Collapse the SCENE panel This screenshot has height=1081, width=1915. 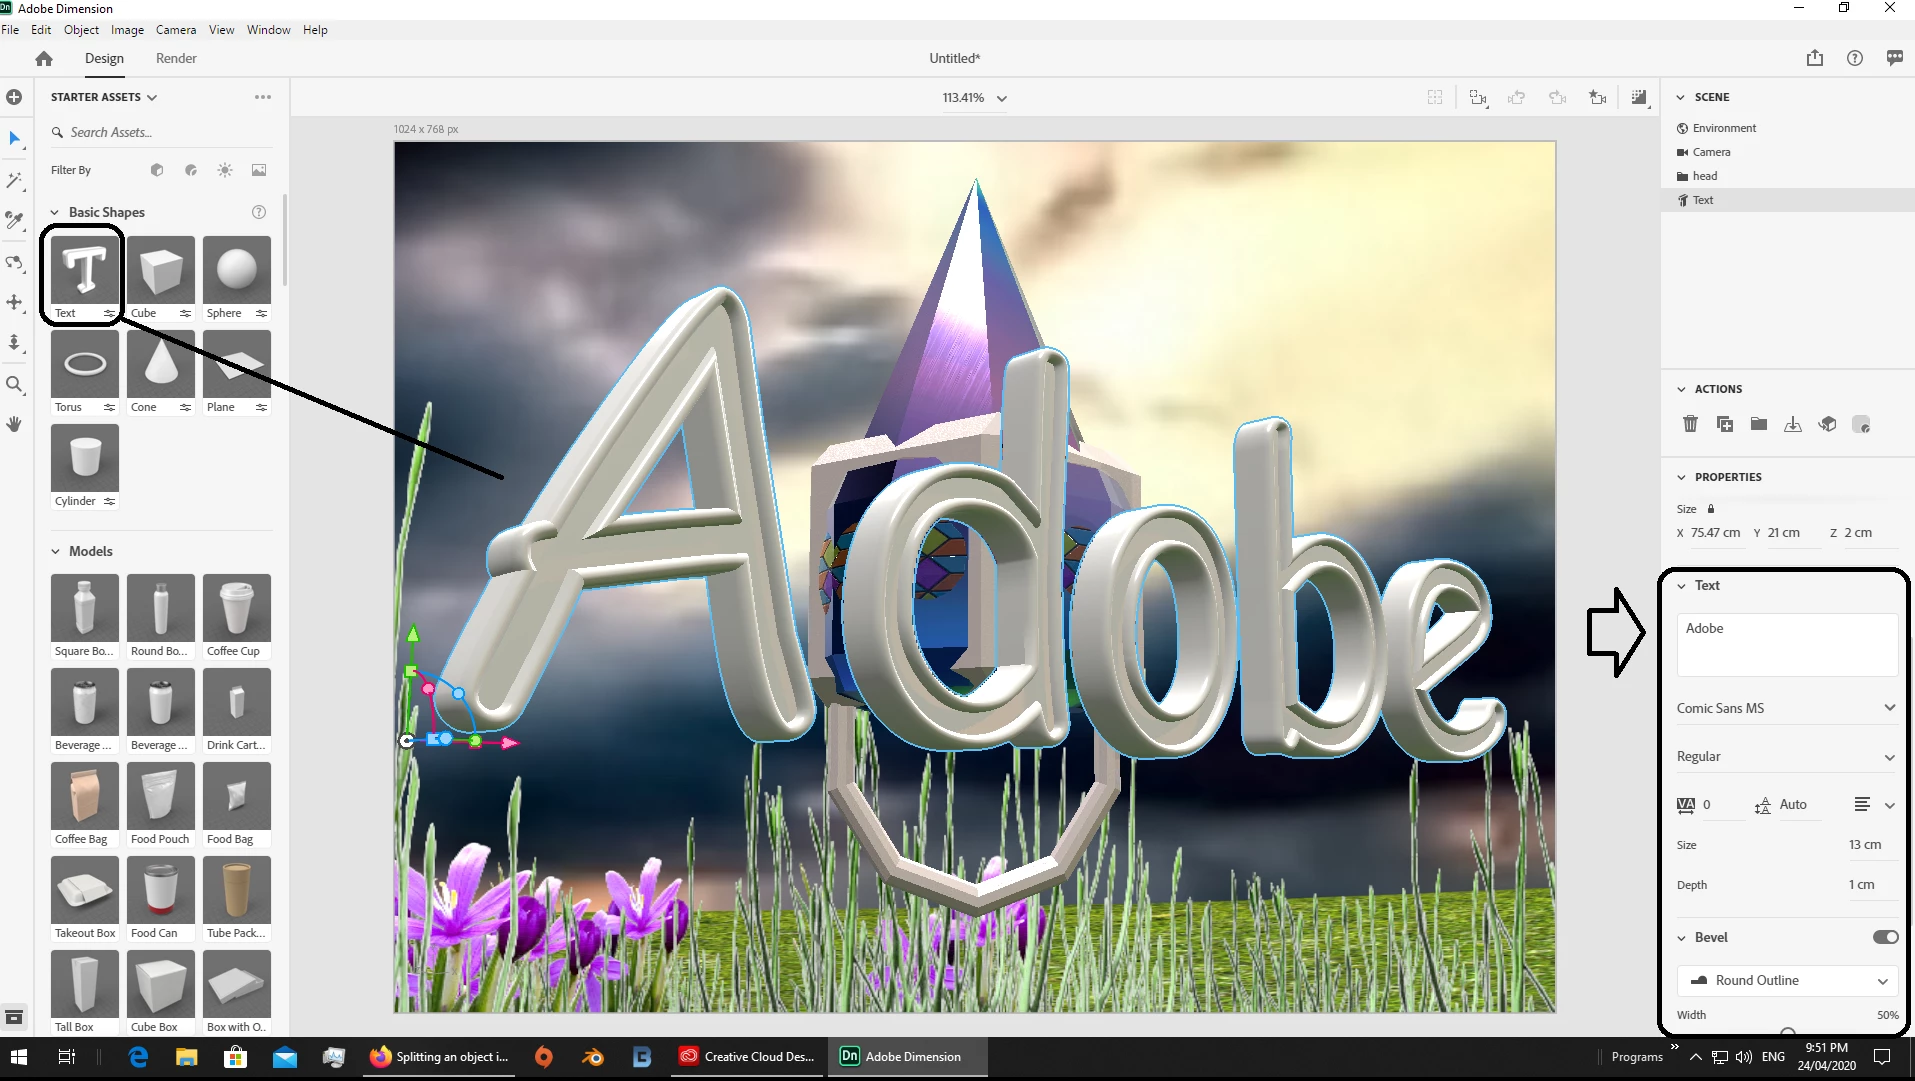pos(1681,97)
